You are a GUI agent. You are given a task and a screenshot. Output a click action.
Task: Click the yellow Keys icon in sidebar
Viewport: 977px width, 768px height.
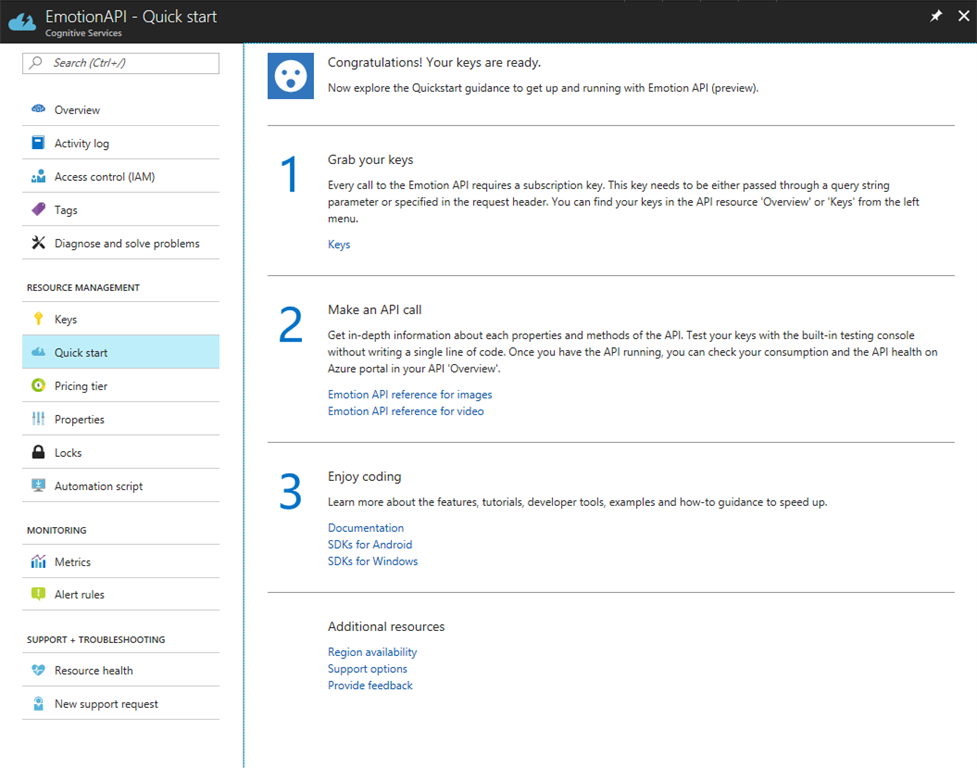tap(38, 319)
